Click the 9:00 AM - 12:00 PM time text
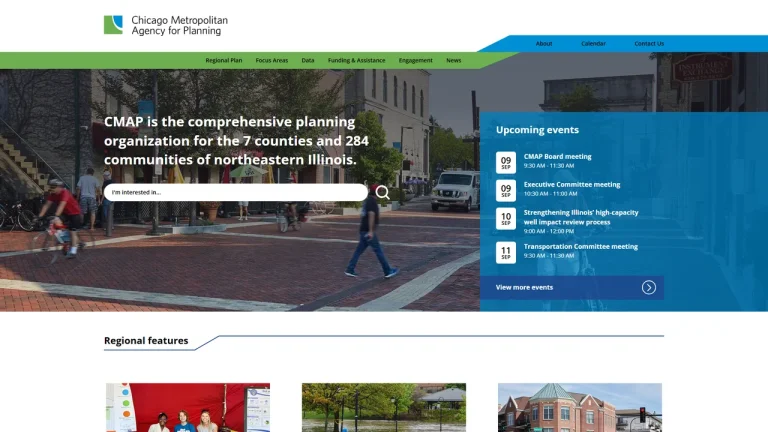The image size is (768, 432). [549, 231]
